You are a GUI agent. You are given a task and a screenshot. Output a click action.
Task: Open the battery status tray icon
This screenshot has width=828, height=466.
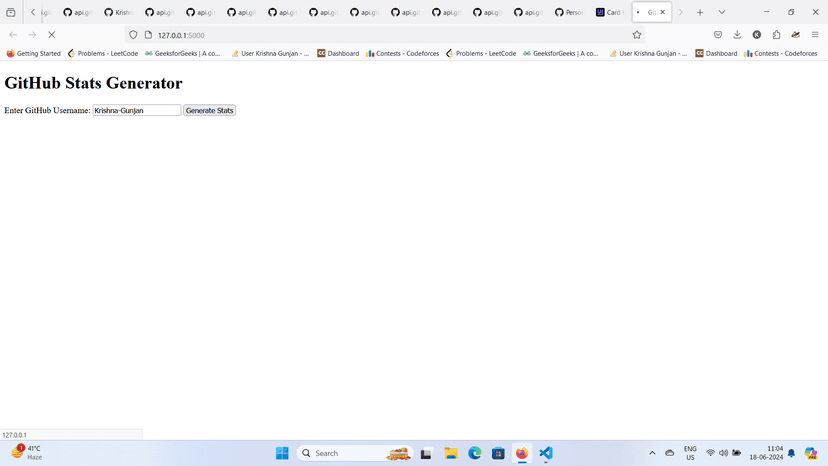click(x=737, y=453)
